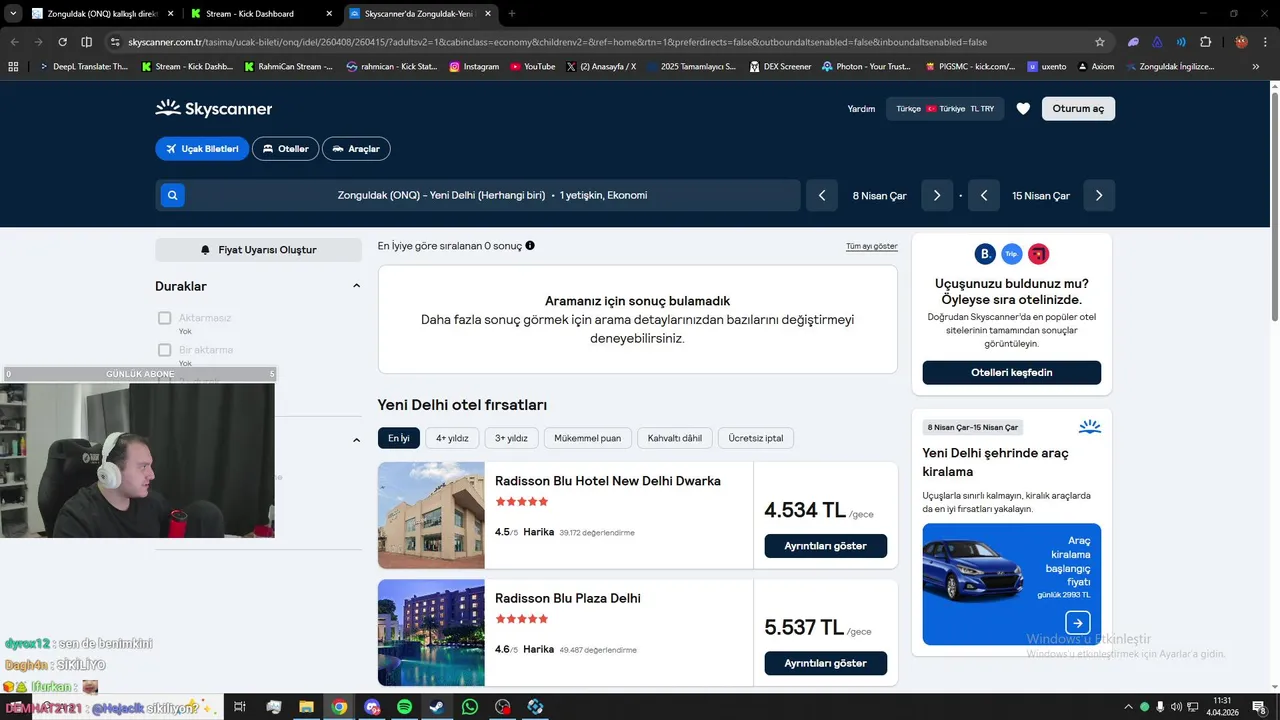This screenshot has height=720, width=1280.
Task: Click the page vertical scrollbar
Action: coord(1274,205)
